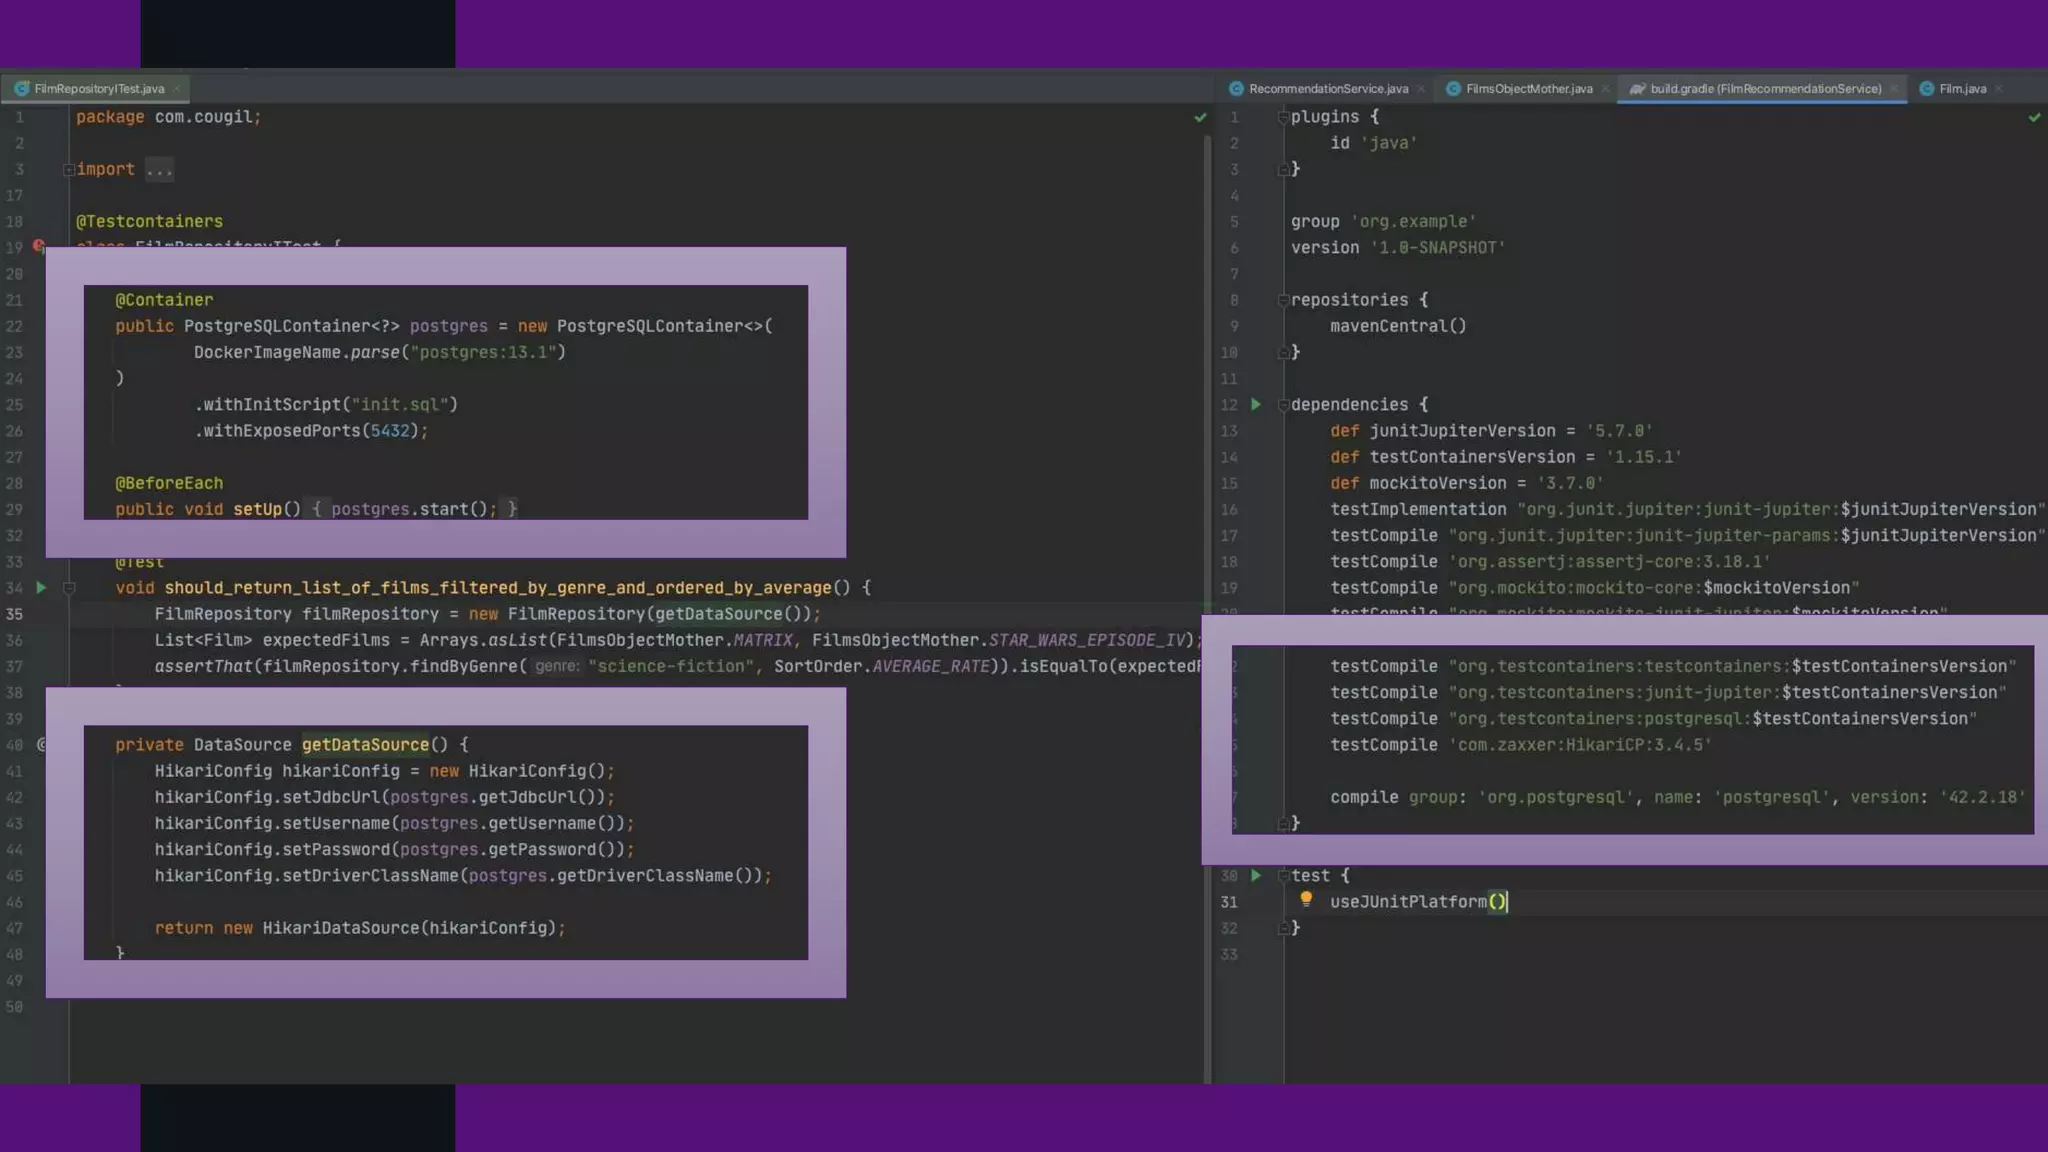Collapse the repositories block fold marker
The width and height of the screenshot is (2048, 1152).
click(x=1283, y=300)
